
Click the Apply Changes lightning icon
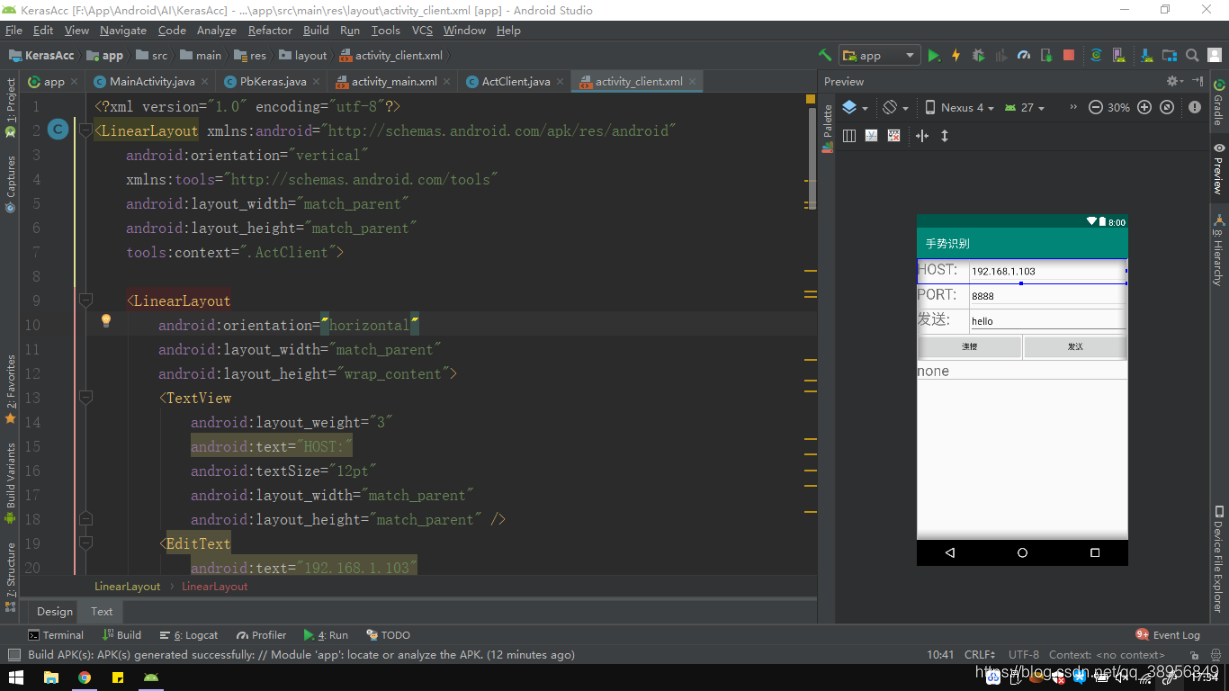(x=956, y=55)
